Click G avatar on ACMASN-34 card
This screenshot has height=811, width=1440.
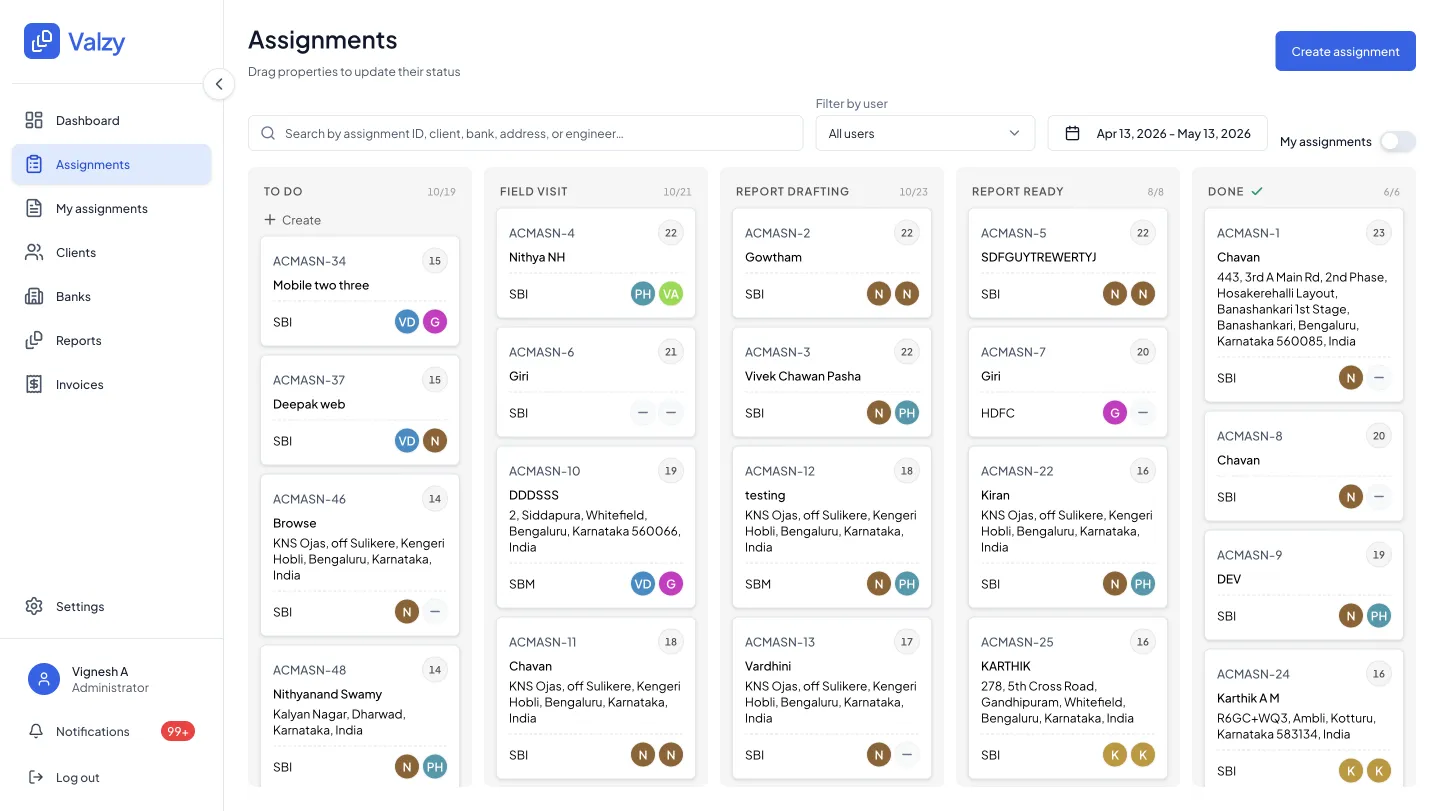[x=435, y=322]
